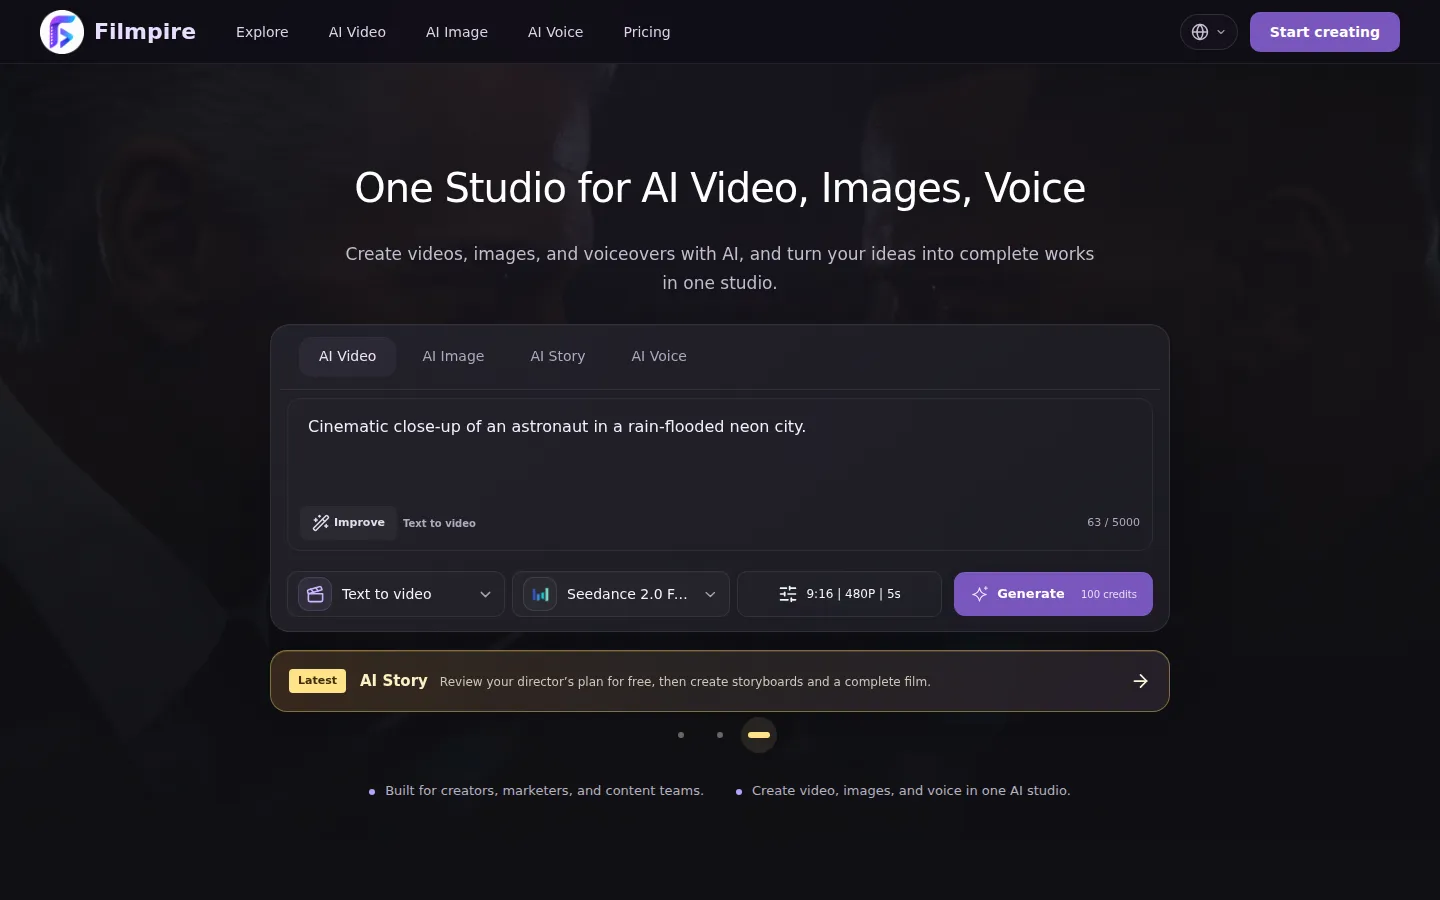The height and width of the screenshot is (900, 1440).
Task: Open the globe language selector
Action: (x=1209, y=32)
